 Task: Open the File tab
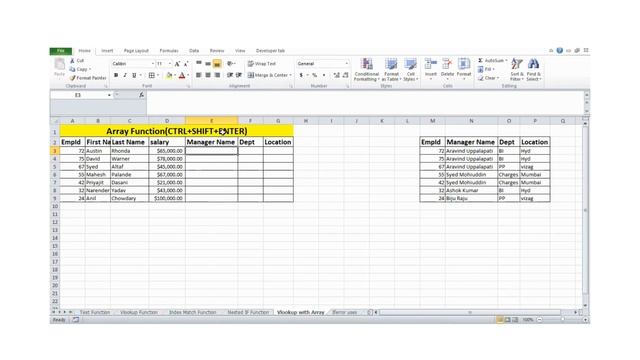coord(60,51)
